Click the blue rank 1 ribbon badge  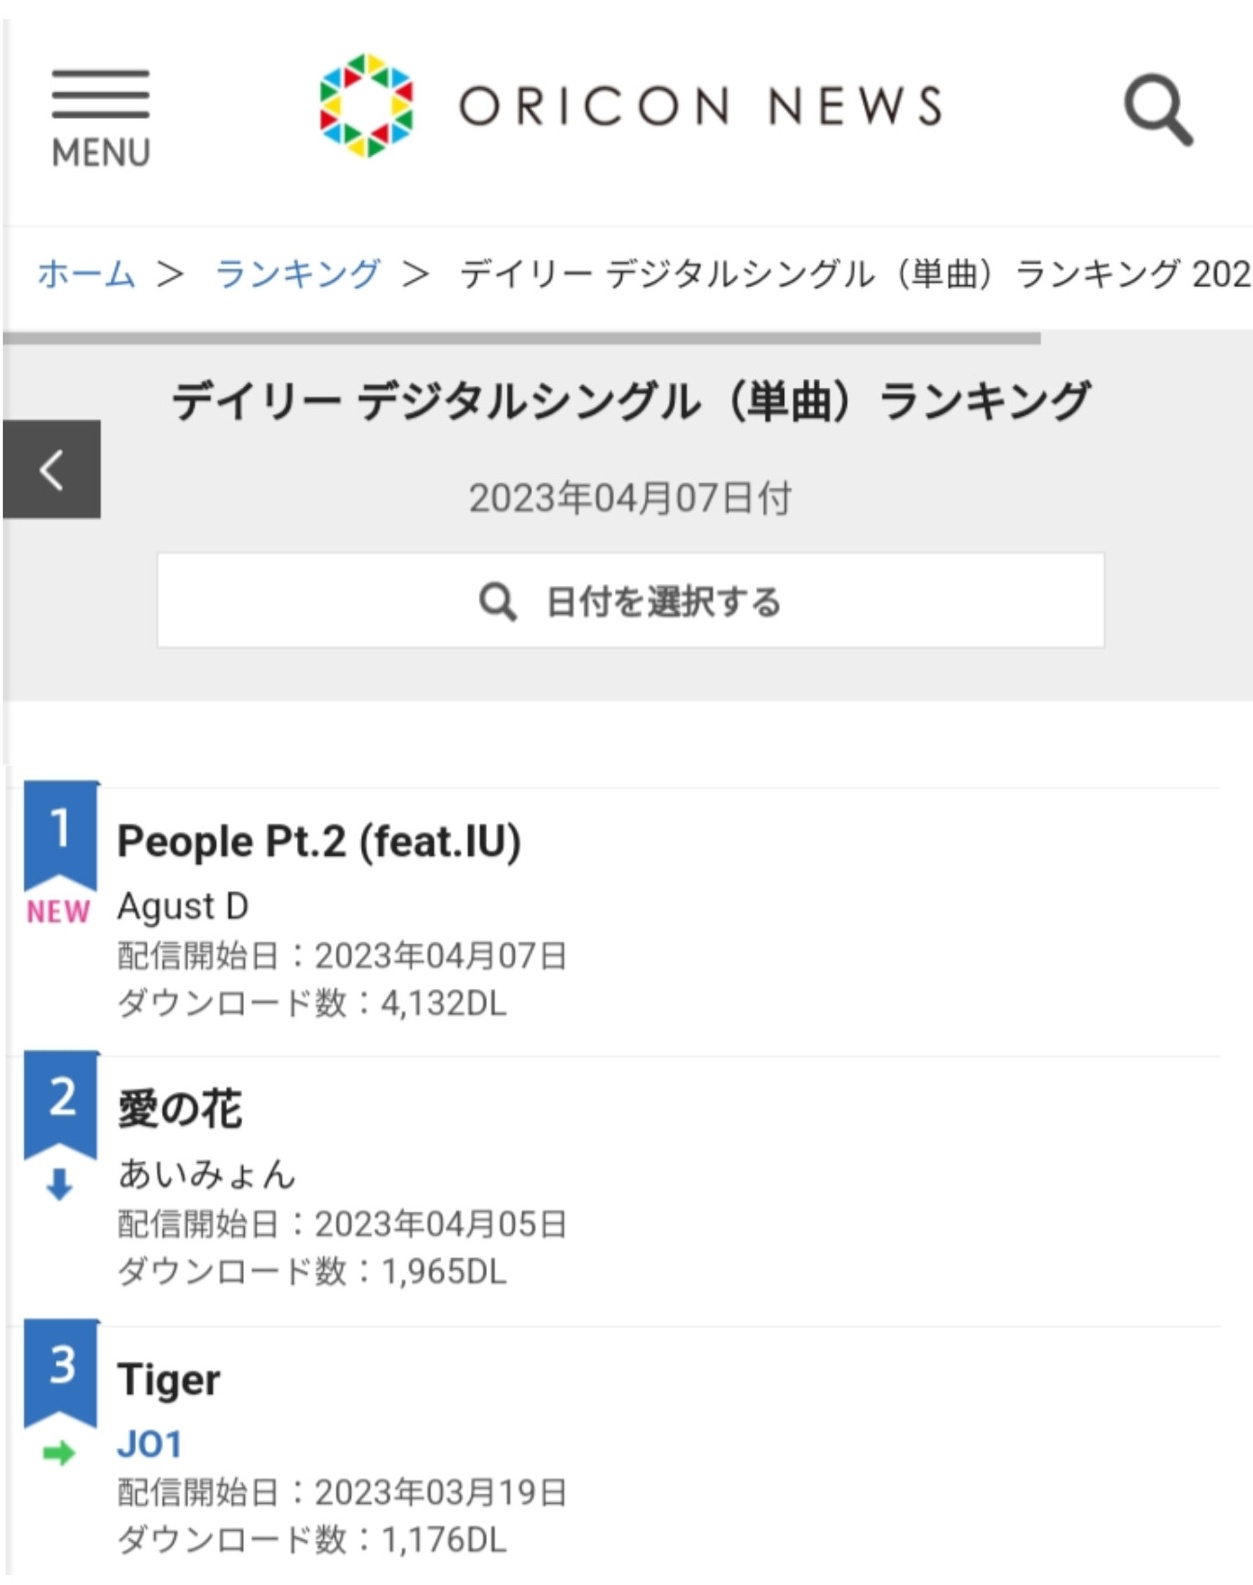(x=61, y=832)
